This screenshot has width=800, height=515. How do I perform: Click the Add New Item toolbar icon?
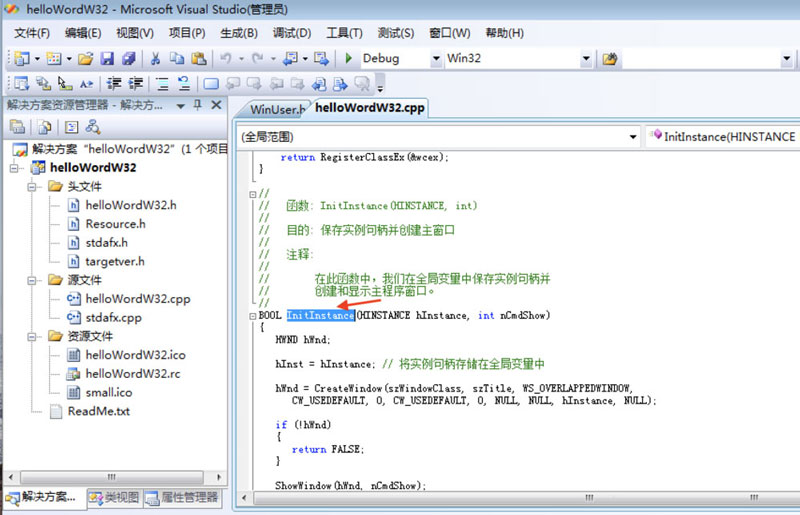tap(54, 58)
